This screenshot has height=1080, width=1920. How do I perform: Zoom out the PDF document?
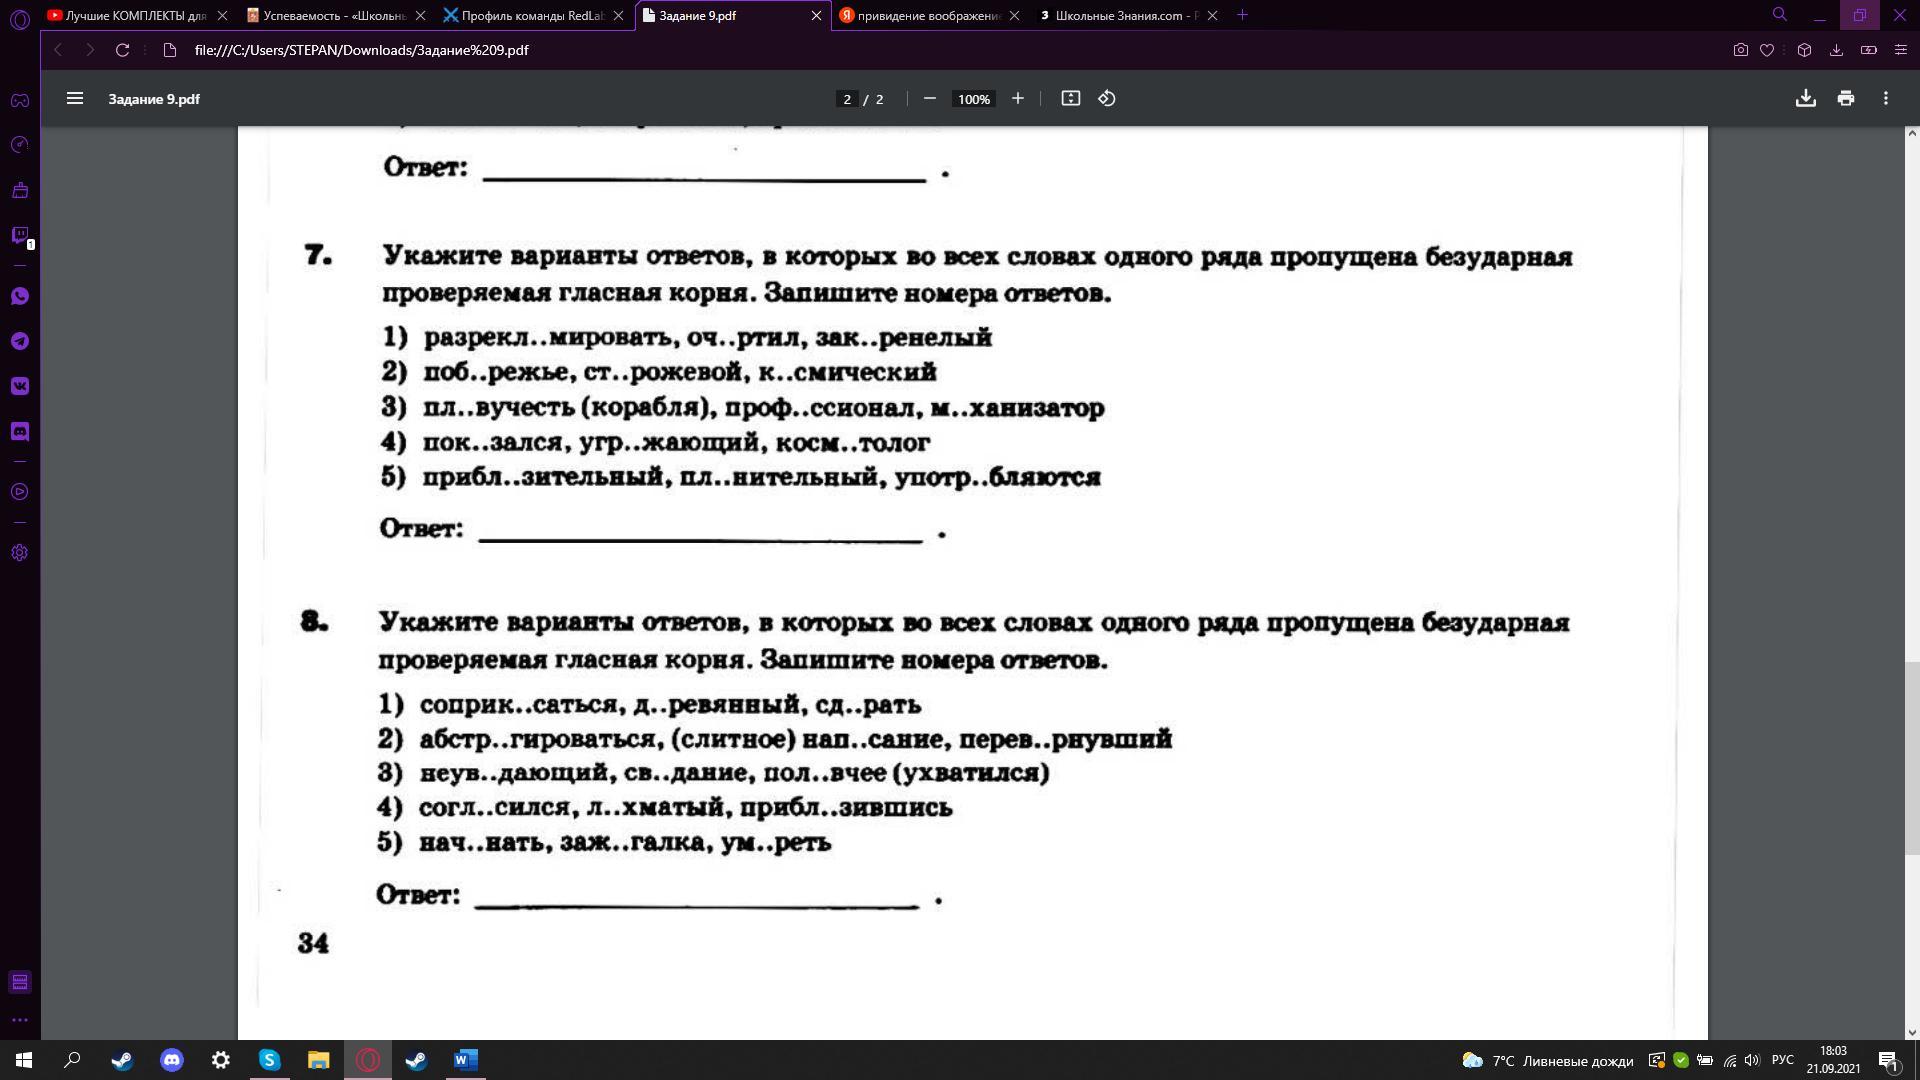click(x=929, y=98)
